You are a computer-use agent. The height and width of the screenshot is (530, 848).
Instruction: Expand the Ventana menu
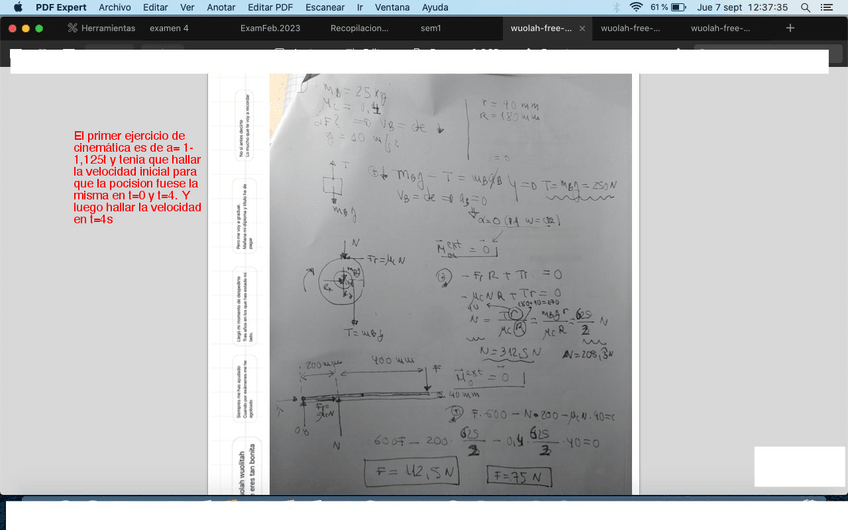pos(392,7)
